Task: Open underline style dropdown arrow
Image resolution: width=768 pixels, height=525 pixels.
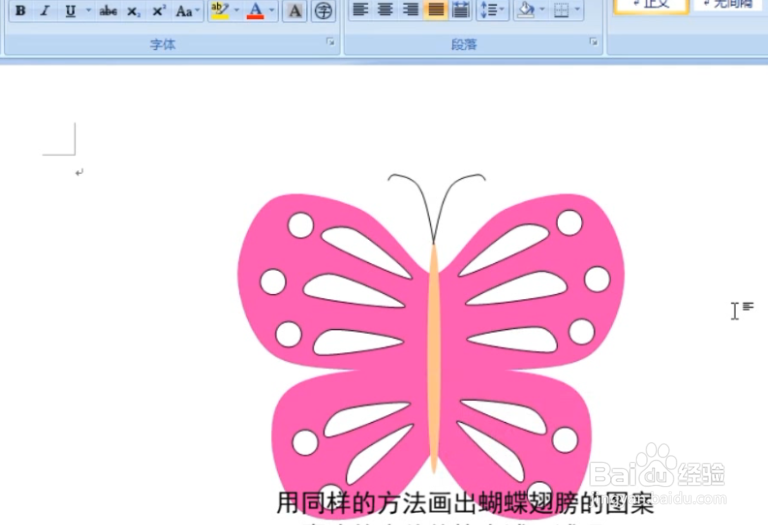Action: (89, 10)
